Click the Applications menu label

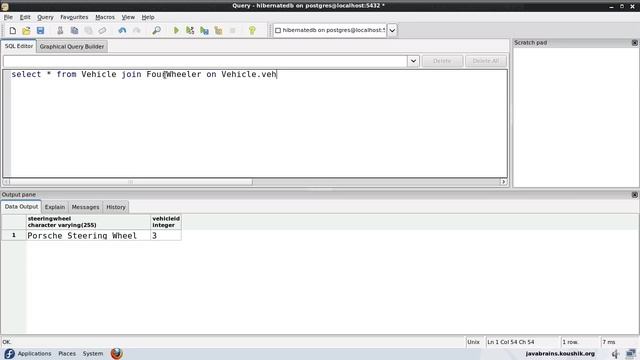[34, 353]
